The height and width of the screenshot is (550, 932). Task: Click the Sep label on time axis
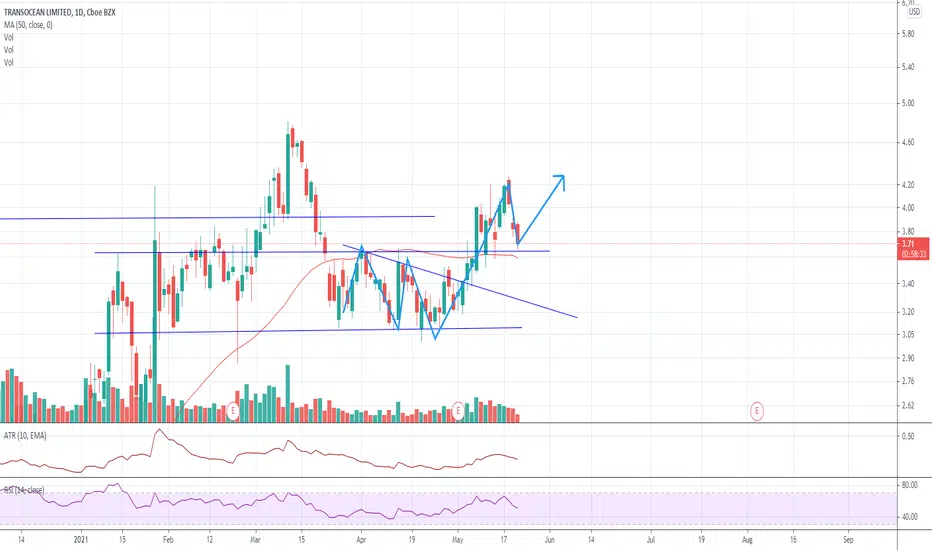[848, 540]
